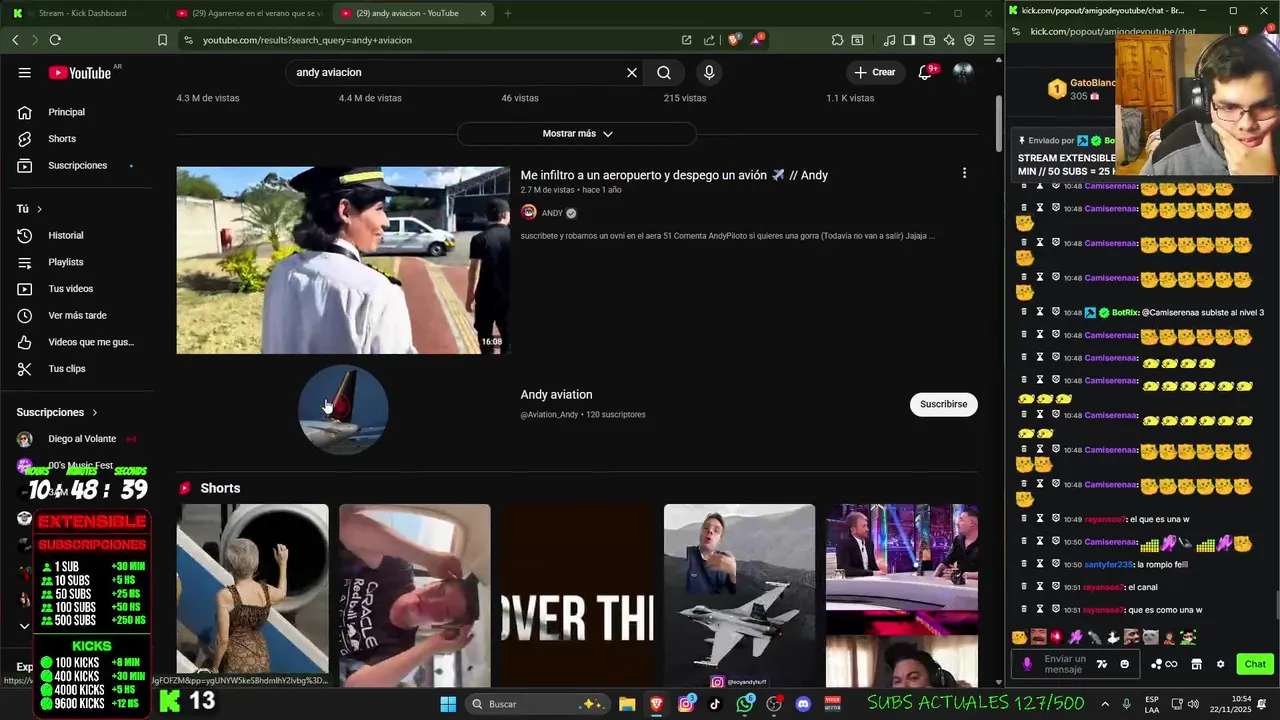The height and width of the screenshot is (720, 1280).
Task: Open Discord from taskbar
Action: (803, 704)
